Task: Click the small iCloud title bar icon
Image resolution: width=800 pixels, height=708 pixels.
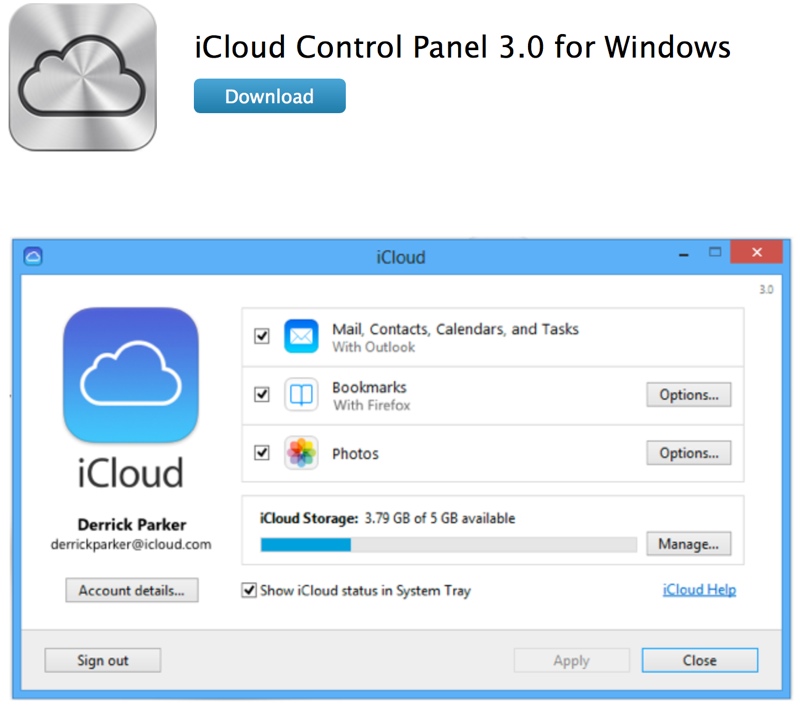Action: [33, 256]
